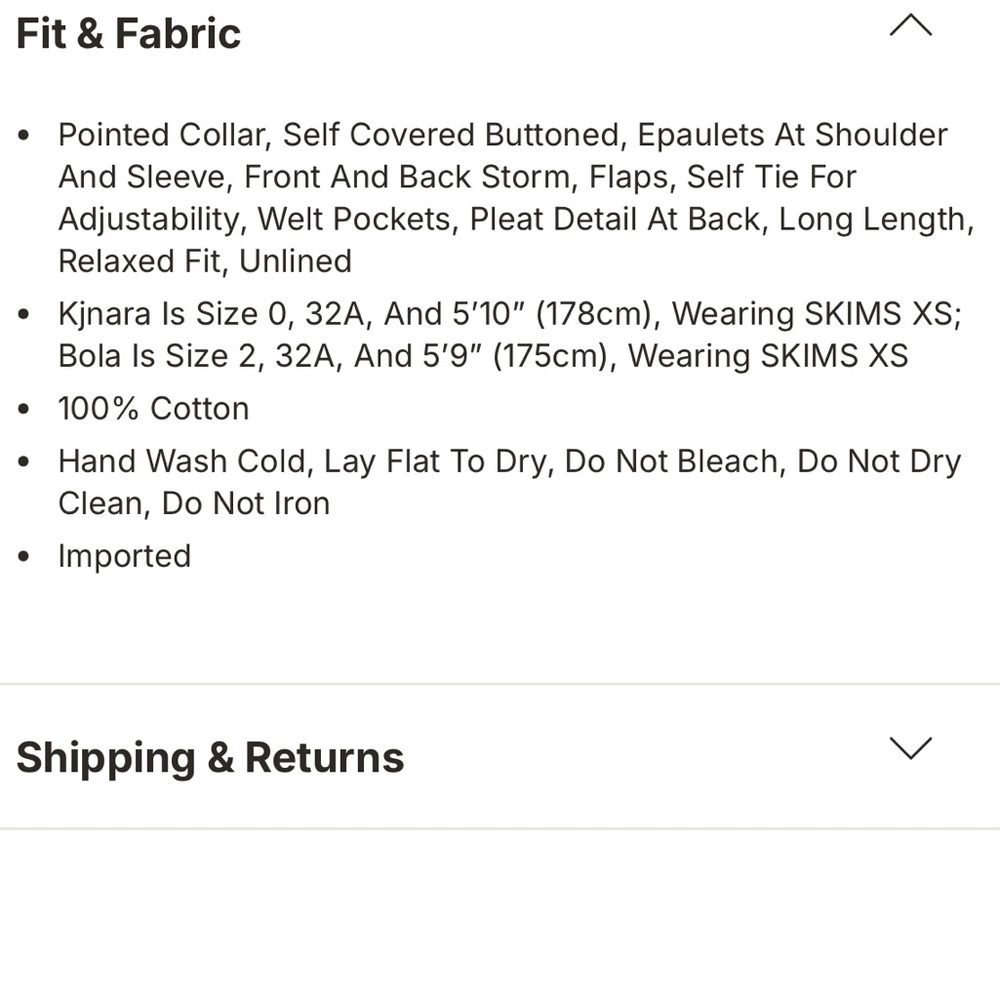Expand Shipping & Returns with the down chevron
This screenshot has height=1000, width=1000.
(911, 747)
